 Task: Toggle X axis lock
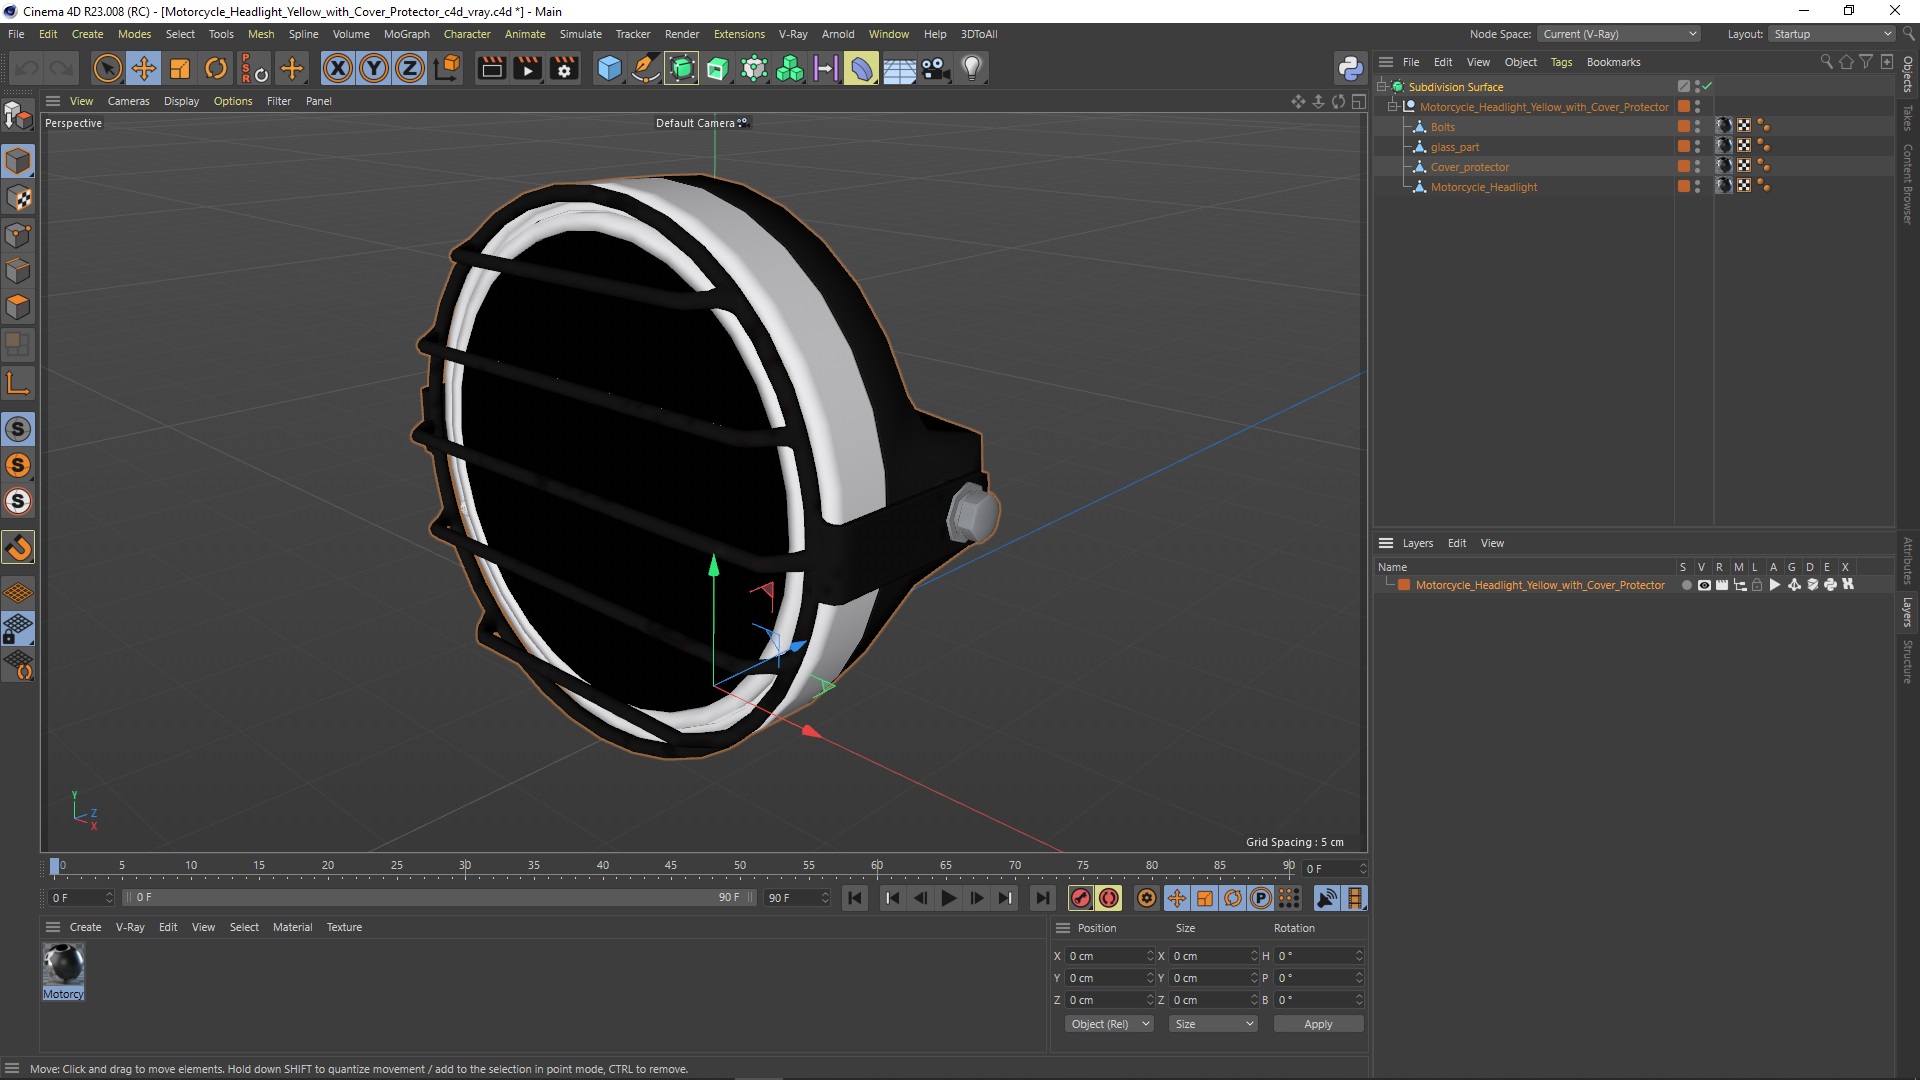coord(338,68)
